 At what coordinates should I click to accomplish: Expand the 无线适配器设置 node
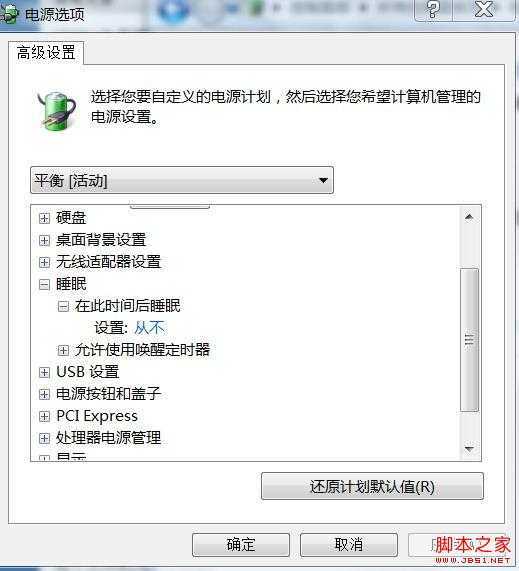pyautogui.click(x=44, y=262)
